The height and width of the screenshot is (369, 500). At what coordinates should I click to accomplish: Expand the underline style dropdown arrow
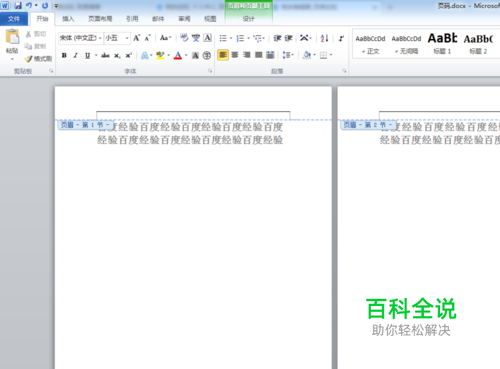pos(96,55)
